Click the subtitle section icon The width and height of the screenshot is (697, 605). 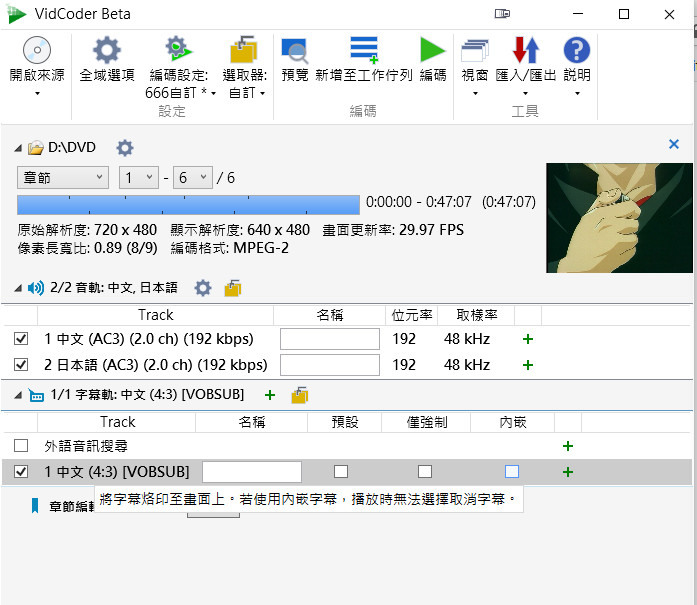click(36, 395)
